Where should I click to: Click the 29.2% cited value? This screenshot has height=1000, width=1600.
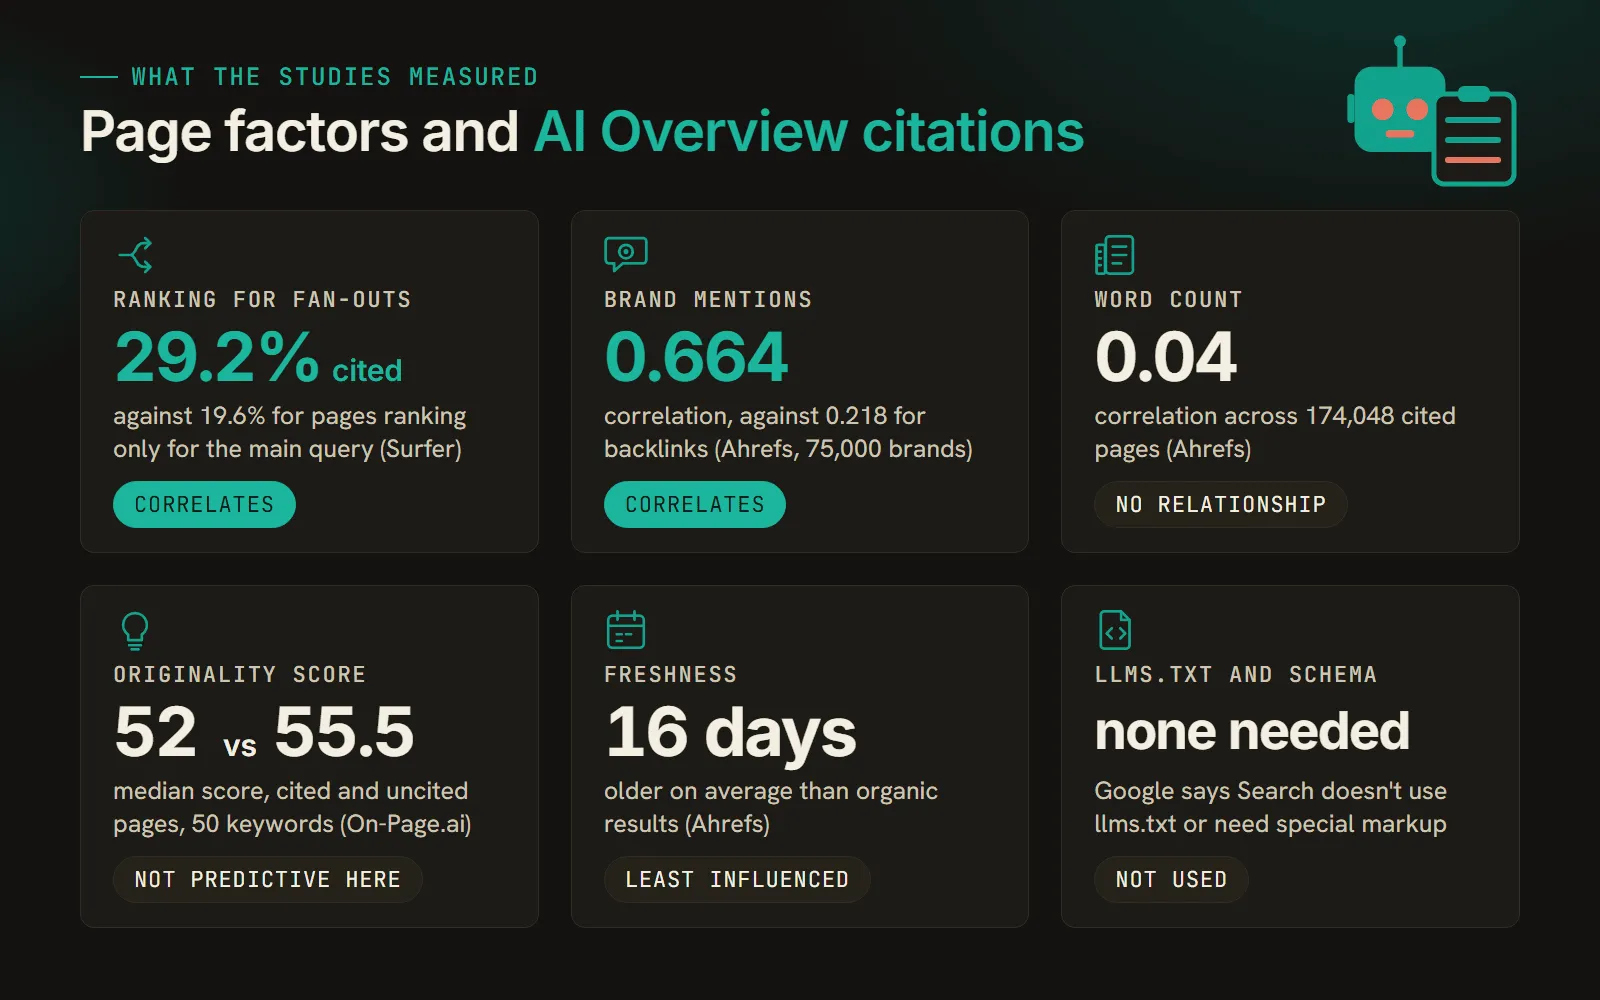258,357
